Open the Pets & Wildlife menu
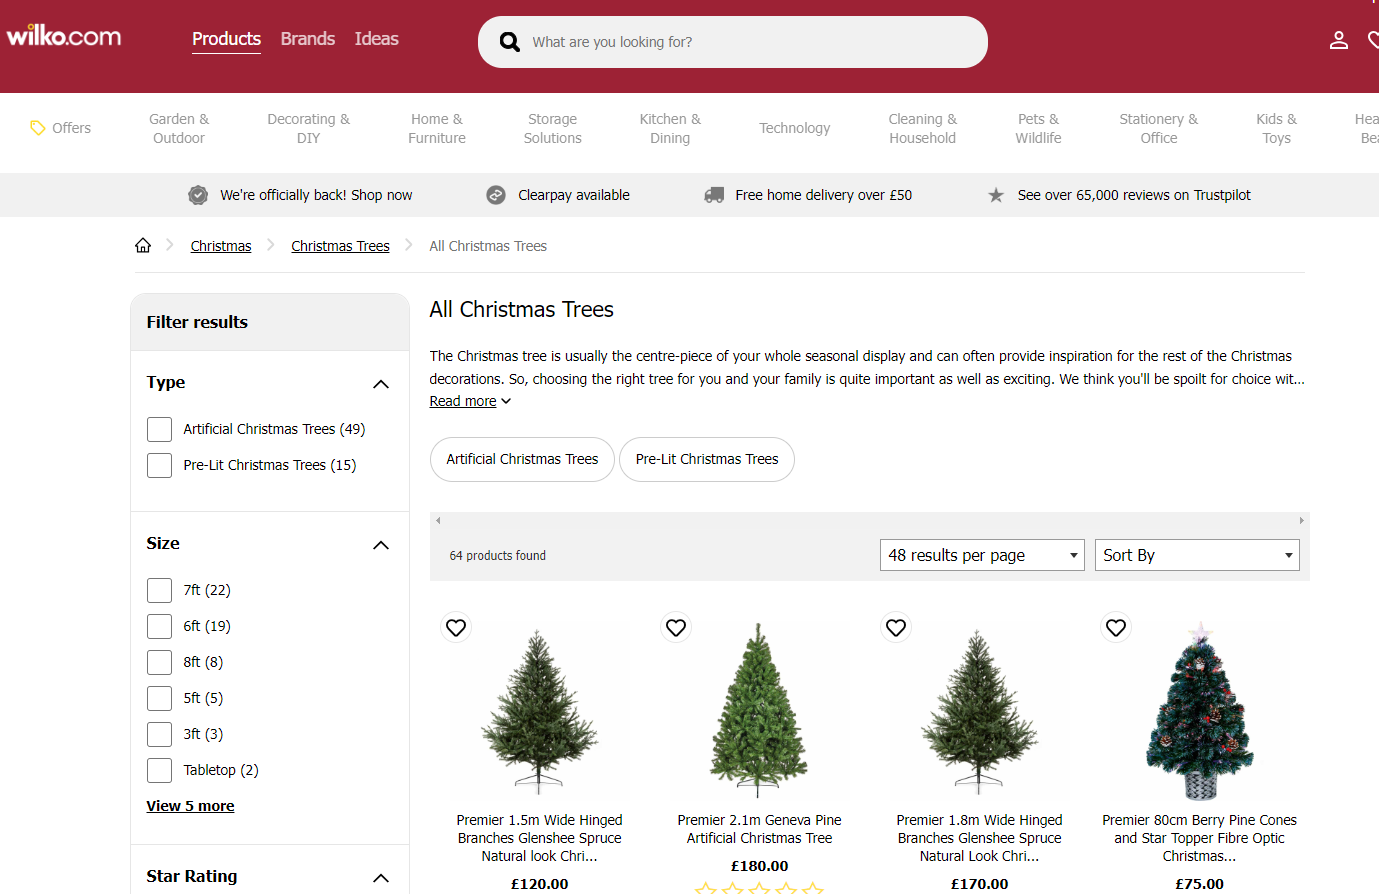The height and width of the screenshot is (894, 1379). coord(1039,128)
